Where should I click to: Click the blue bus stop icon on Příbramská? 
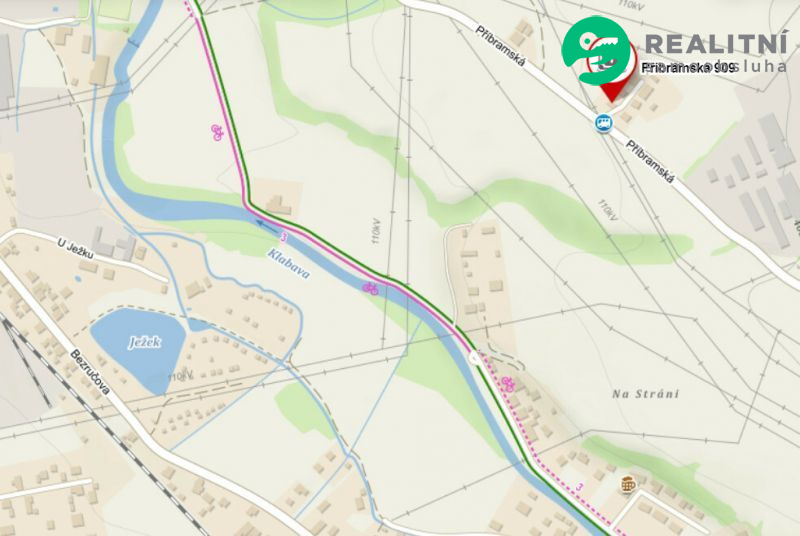[x=604, y=123]
